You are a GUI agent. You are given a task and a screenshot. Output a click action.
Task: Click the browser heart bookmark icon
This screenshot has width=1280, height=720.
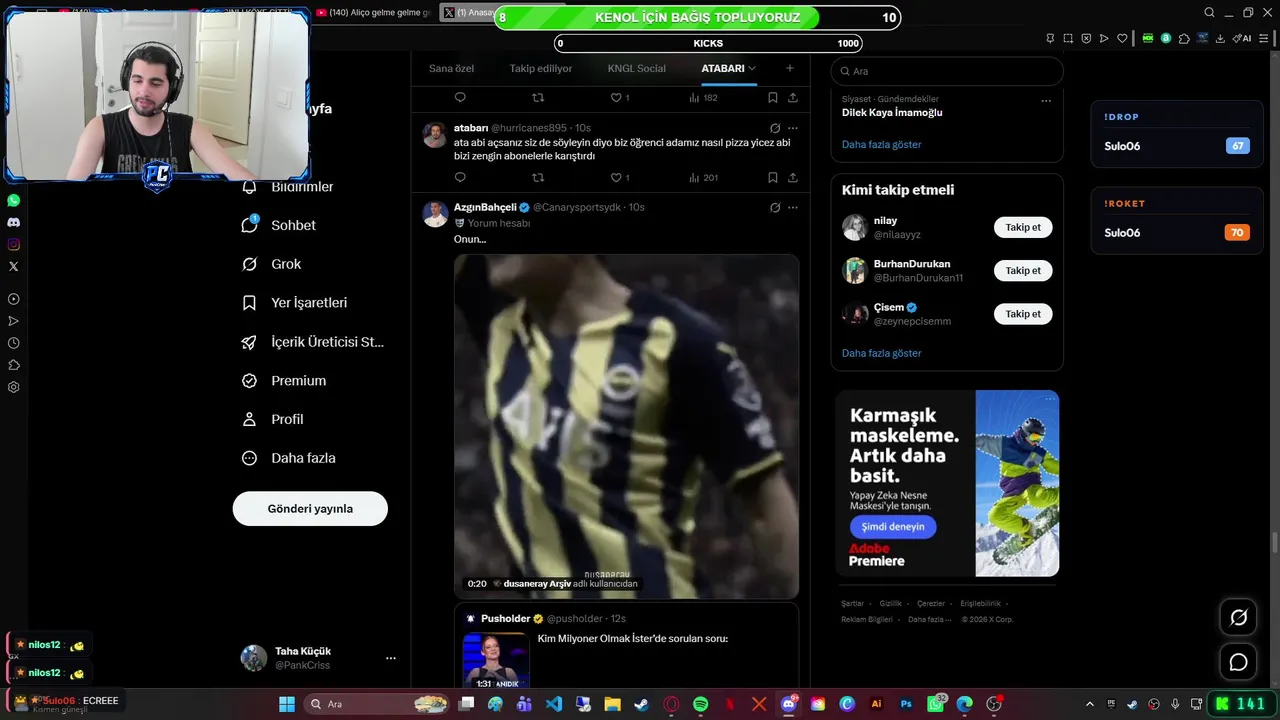(x=1122, y=38)
